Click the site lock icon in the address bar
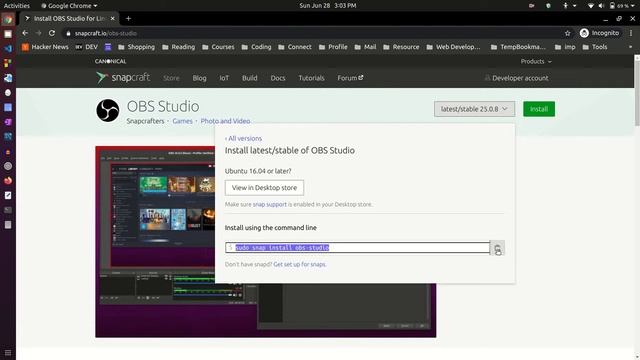The width and height of the screenshot is (640, 360). [68, 33]
